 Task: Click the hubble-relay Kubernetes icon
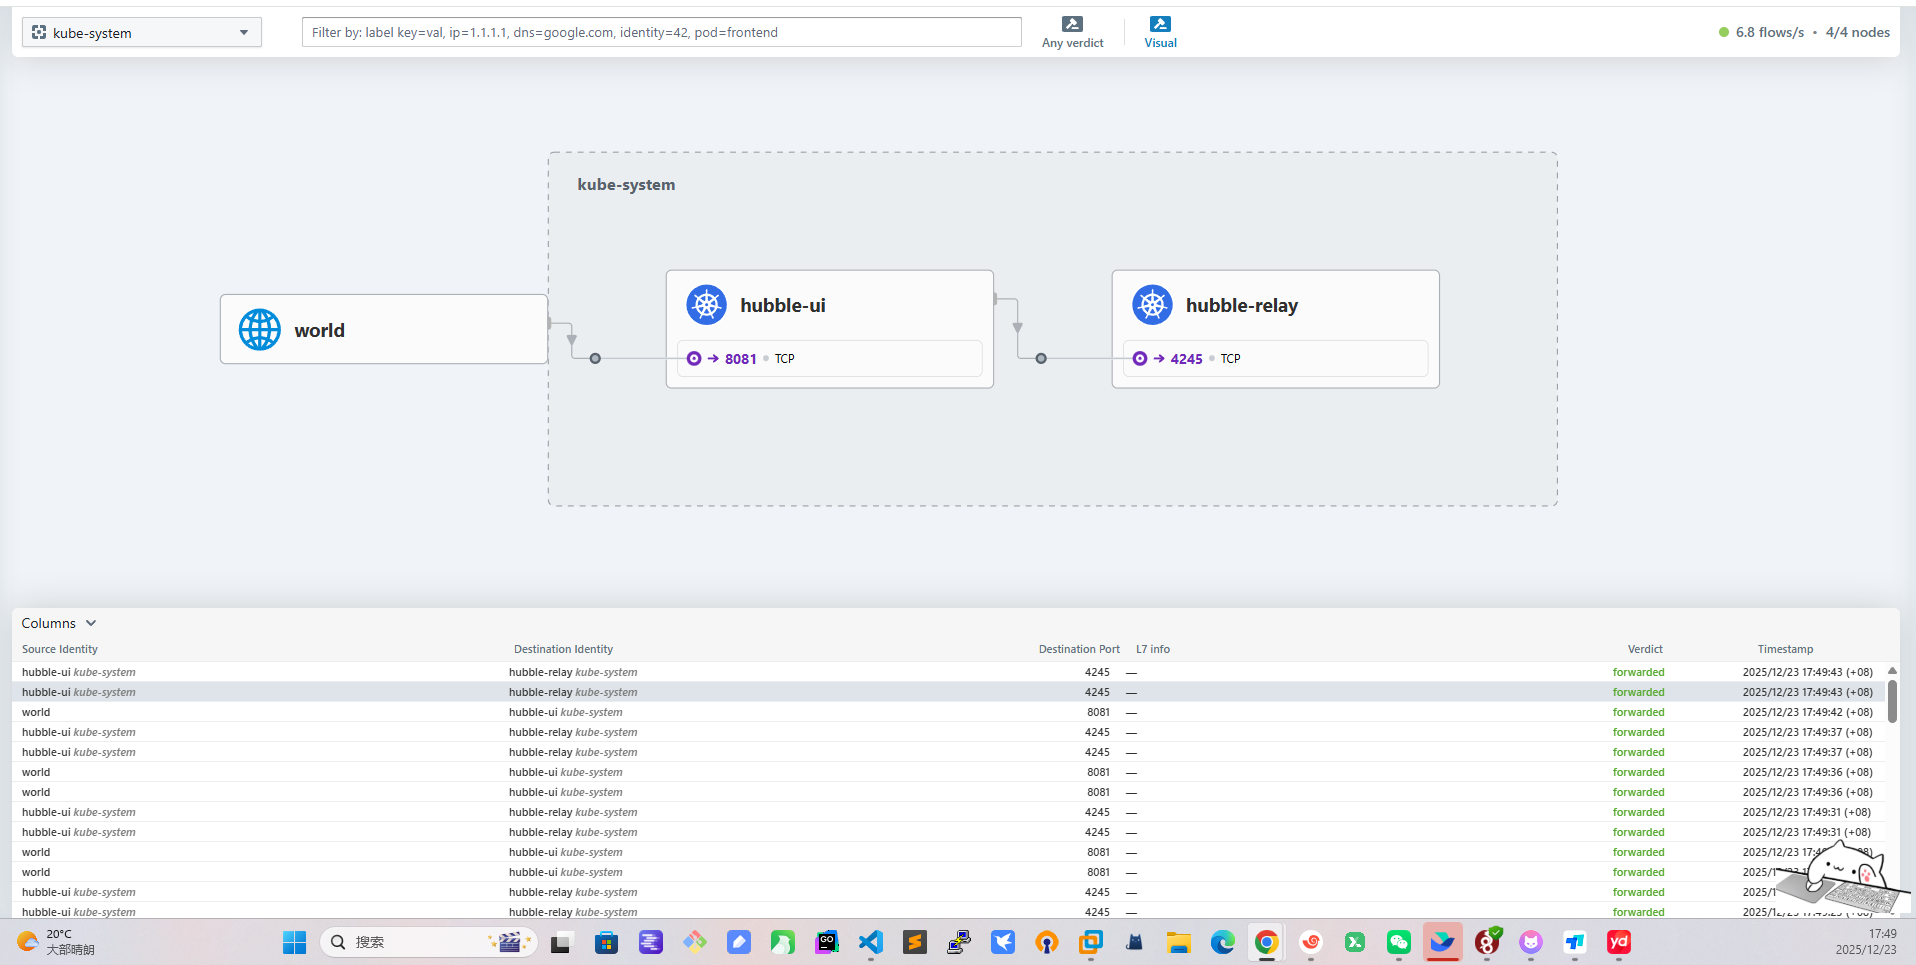pyautogui.click(x=1152, y=305)
